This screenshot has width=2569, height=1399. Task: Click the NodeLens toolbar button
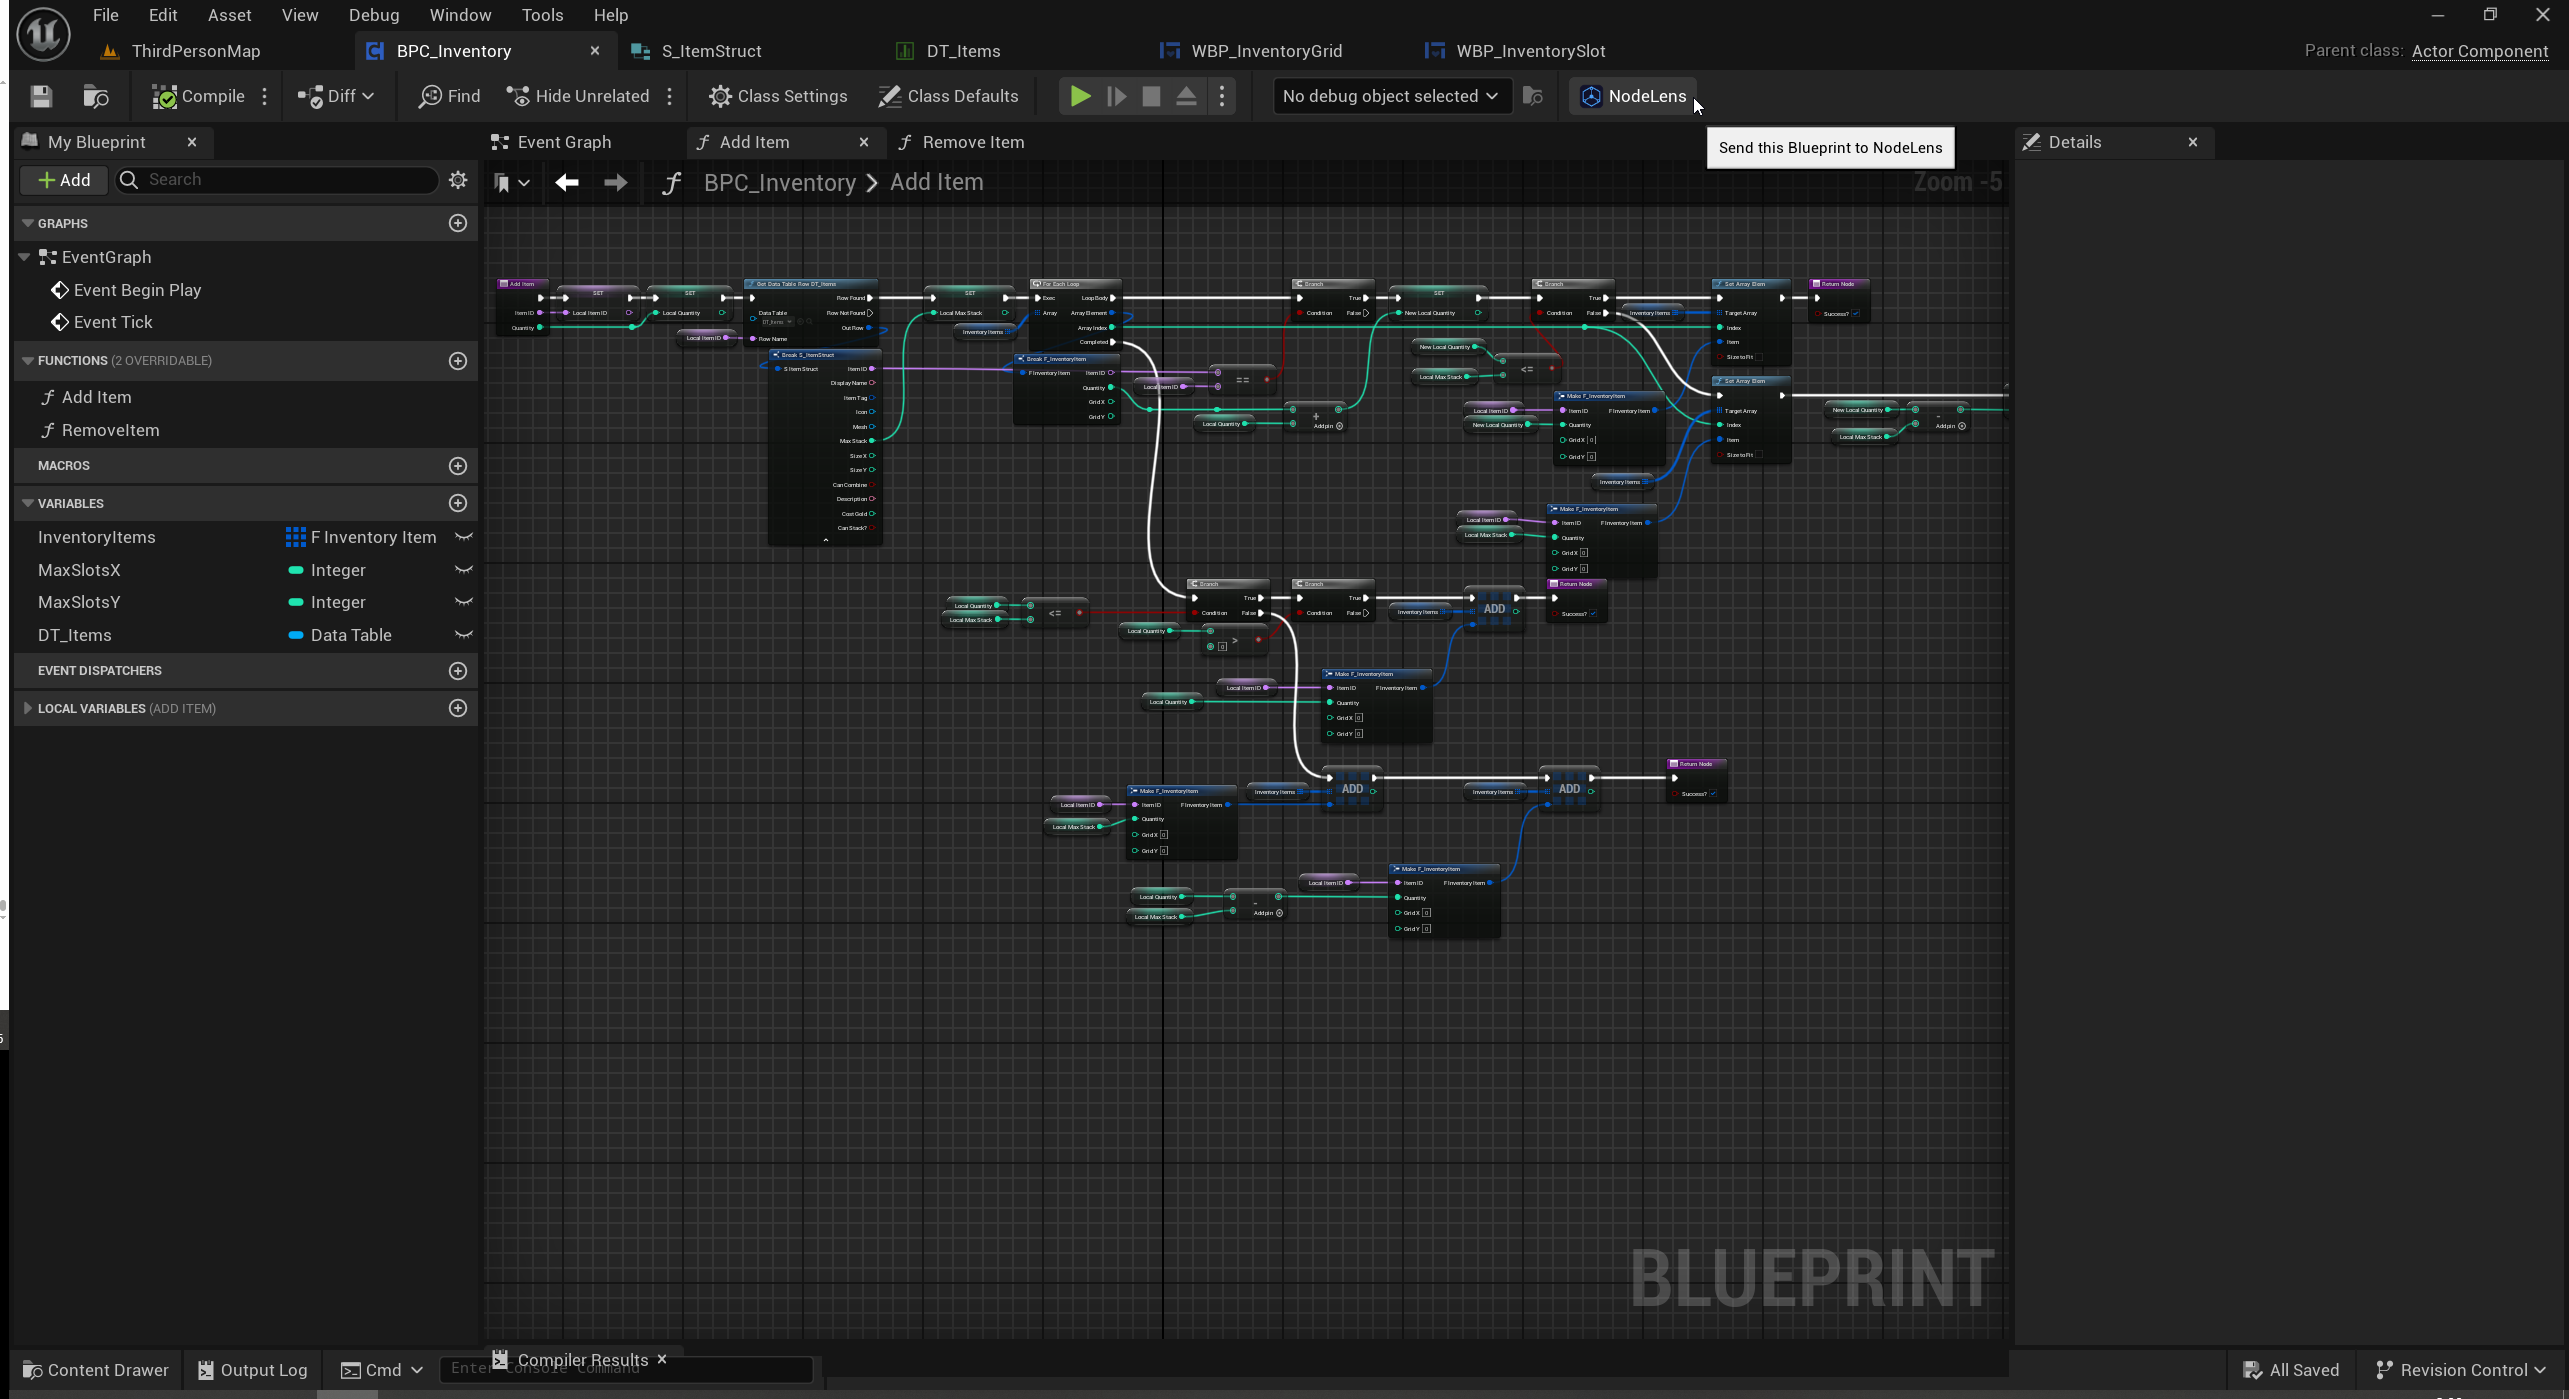(x=1633, y=96)
